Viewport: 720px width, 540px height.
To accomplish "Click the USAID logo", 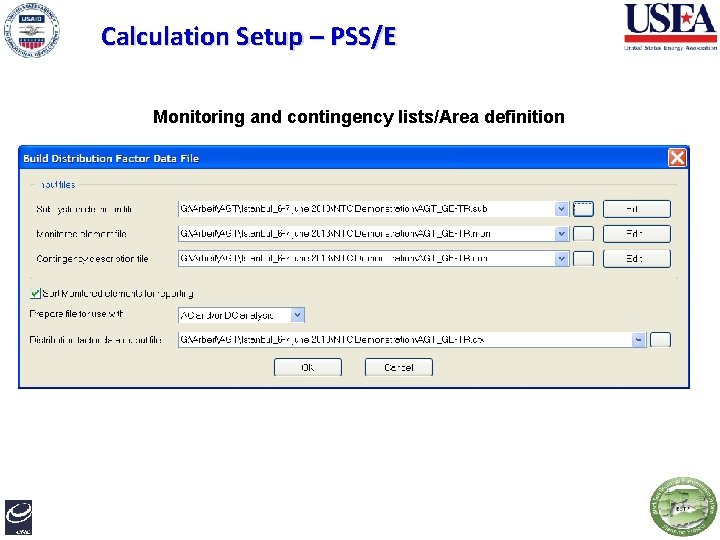I will tap(31, 30).
